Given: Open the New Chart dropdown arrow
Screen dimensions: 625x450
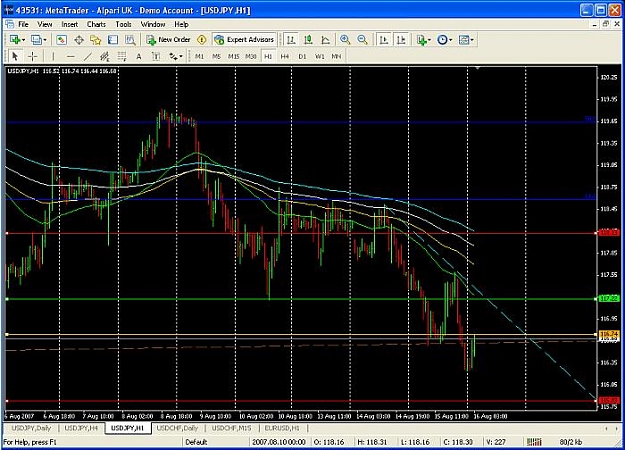Looking at the screenshot, I should point(24,40).
